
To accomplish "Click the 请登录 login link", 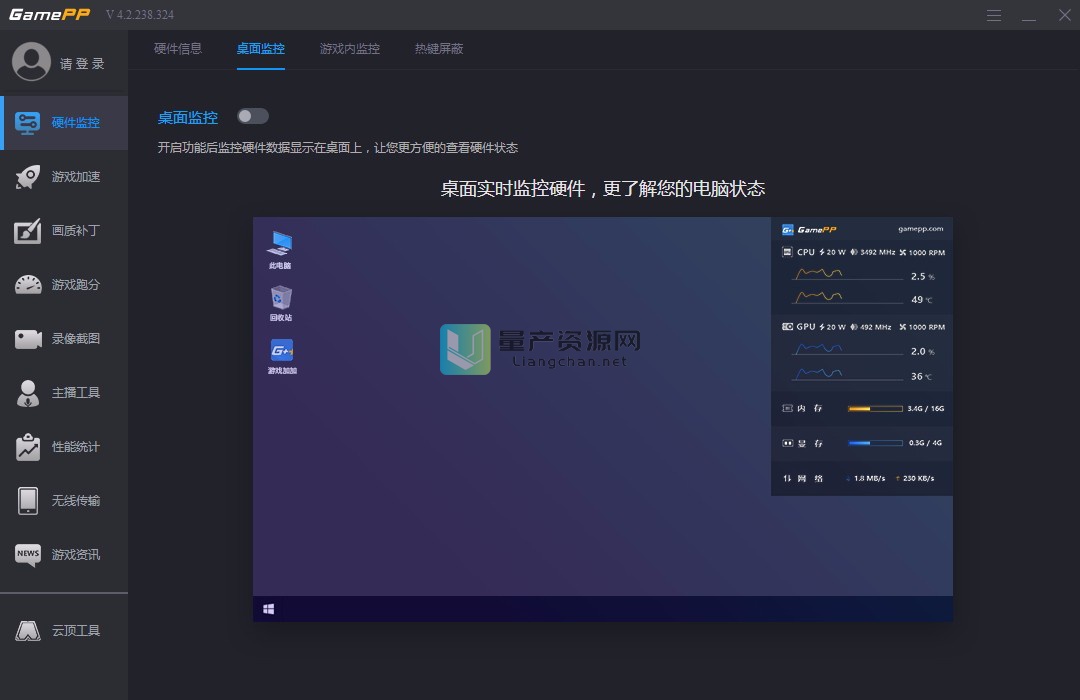I will (x=82, y=63).
